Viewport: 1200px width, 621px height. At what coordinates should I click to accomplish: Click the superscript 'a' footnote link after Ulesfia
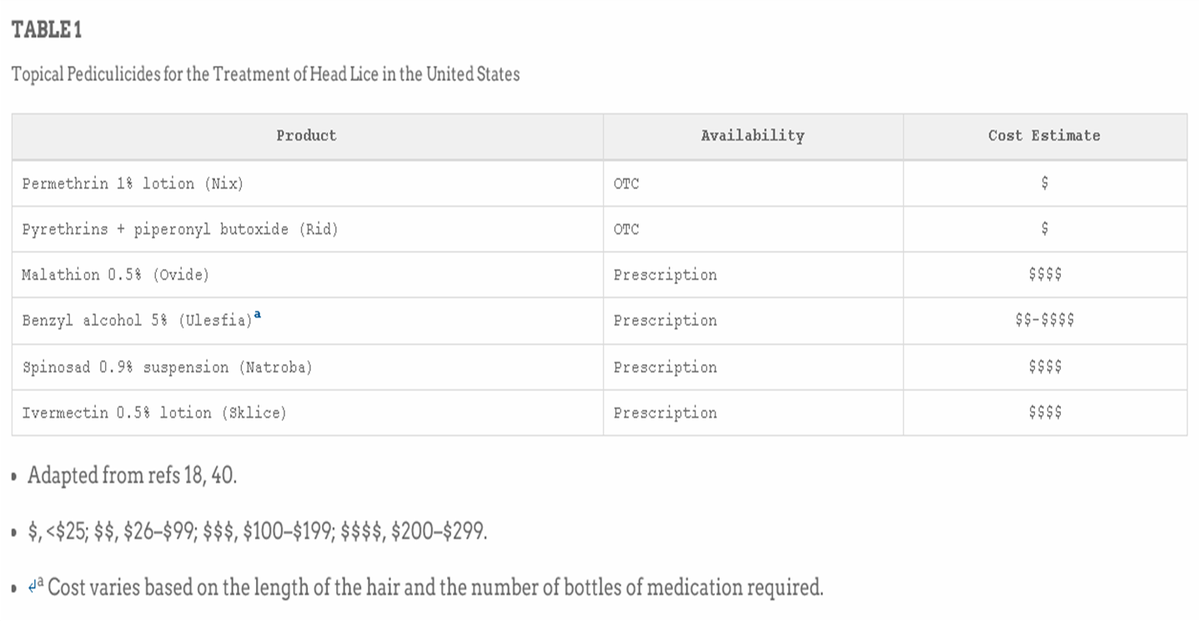point(257,315)
